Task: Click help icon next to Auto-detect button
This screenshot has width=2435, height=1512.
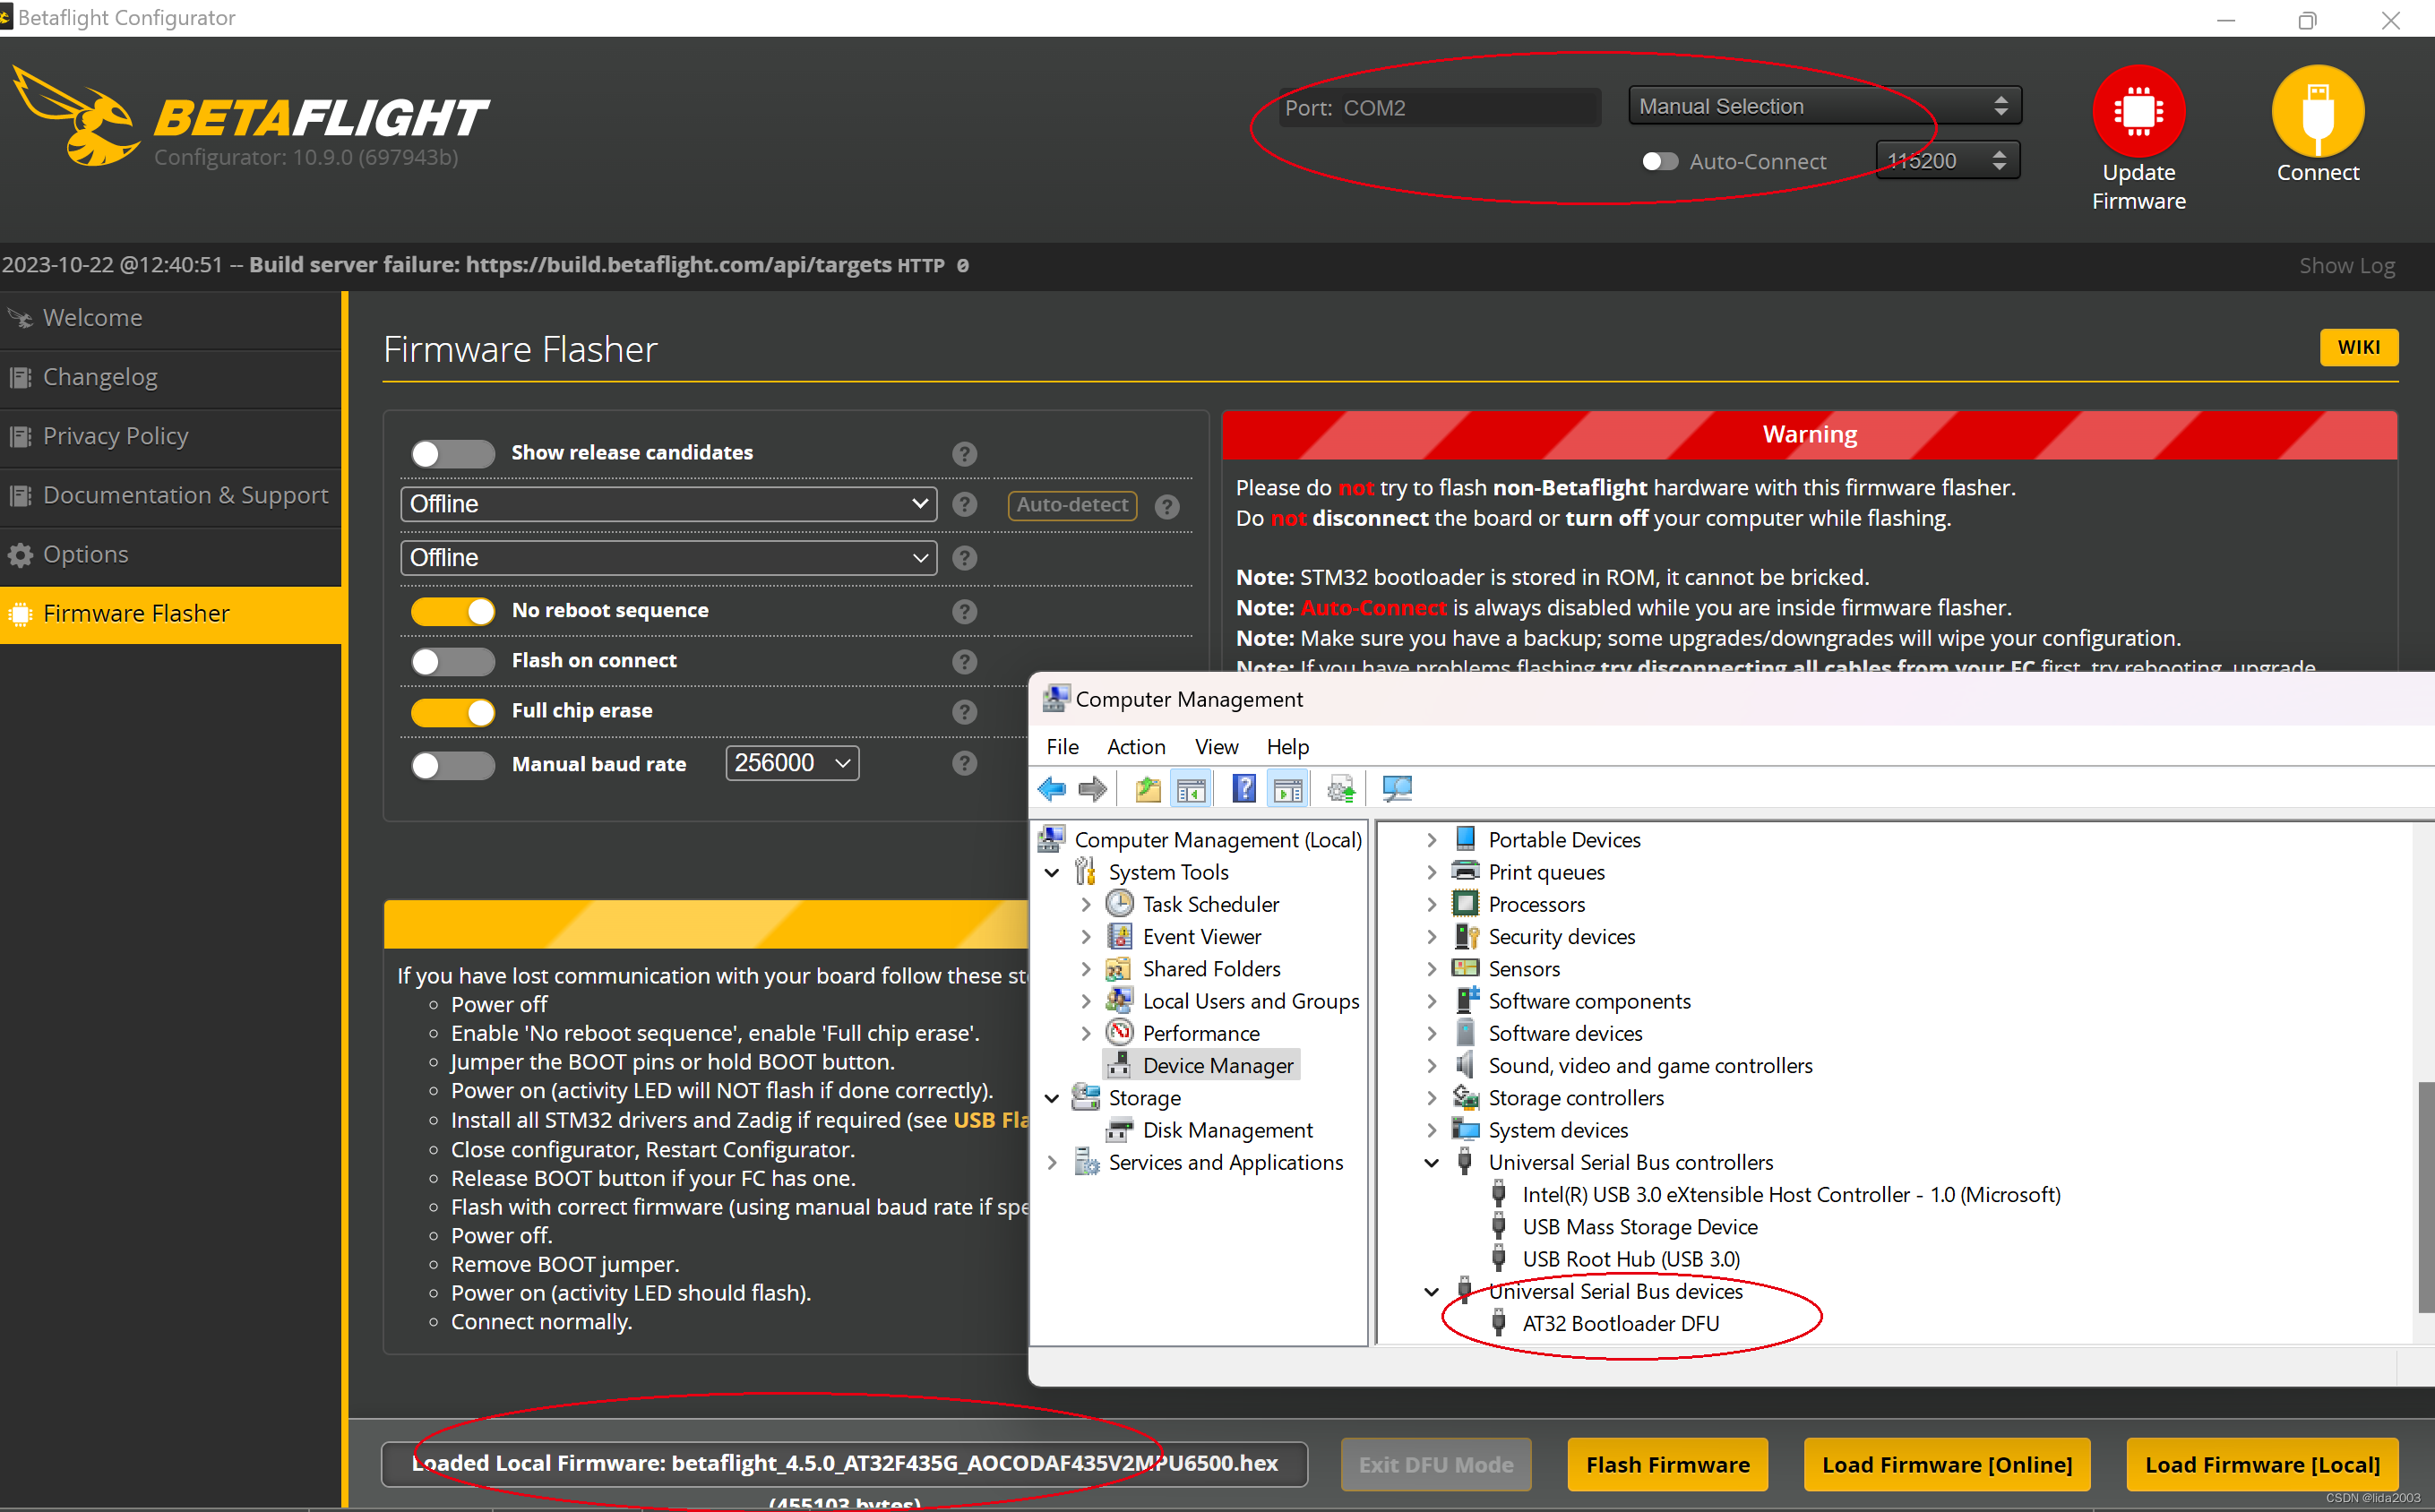Action: click(x=1167, y=506)
